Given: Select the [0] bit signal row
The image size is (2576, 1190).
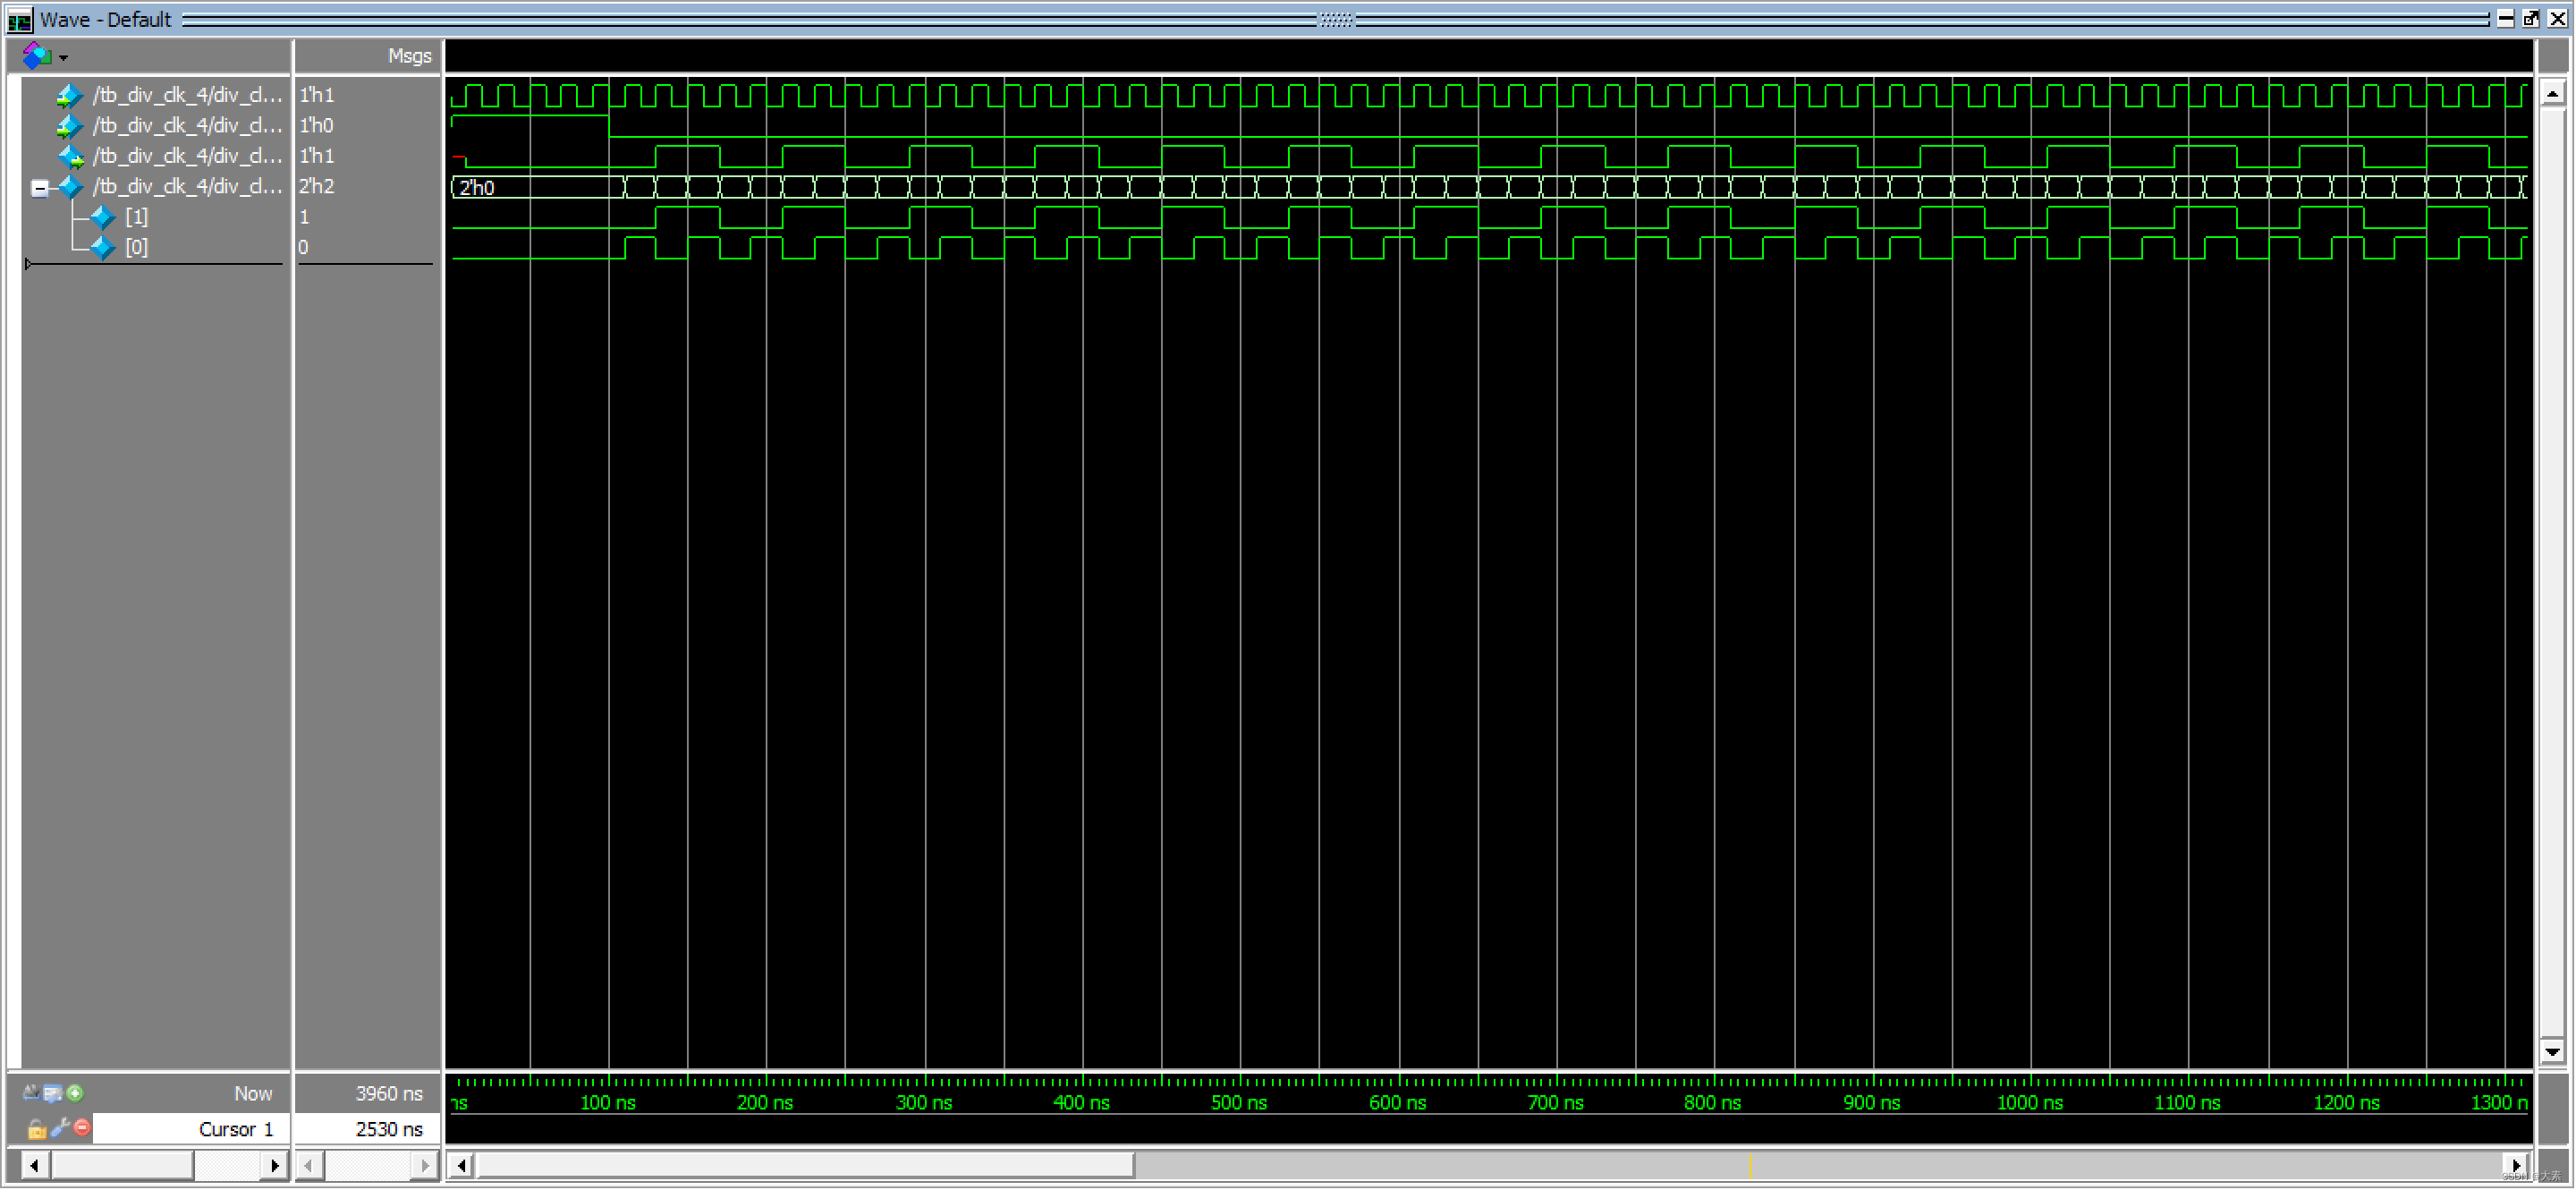Looking at the screenshot, I should pyautogui.click(x=137, y=248).
